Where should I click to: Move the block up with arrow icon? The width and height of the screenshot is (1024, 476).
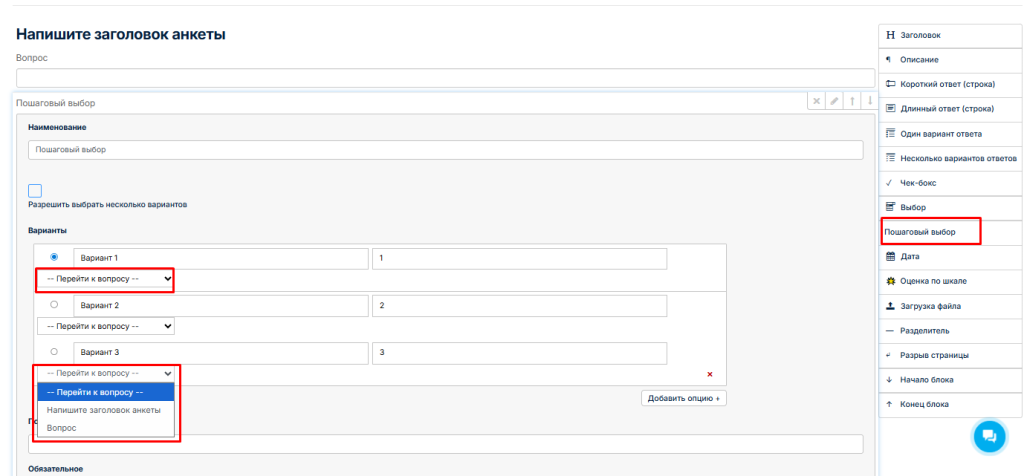pyautogui.click(x=852, y=101)
